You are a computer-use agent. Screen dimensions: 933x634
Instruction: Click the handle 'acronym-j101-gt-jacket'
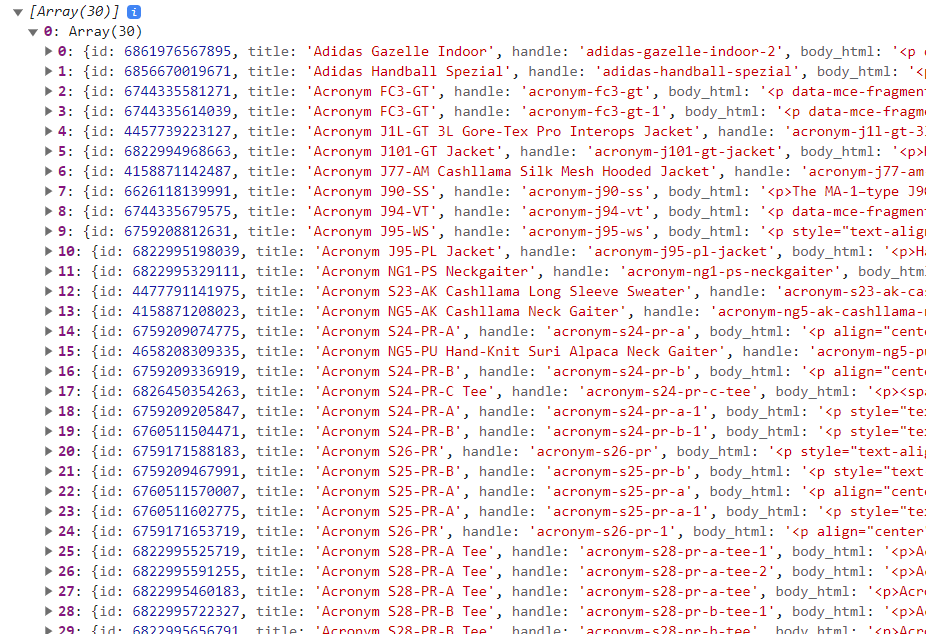point(685,152)
